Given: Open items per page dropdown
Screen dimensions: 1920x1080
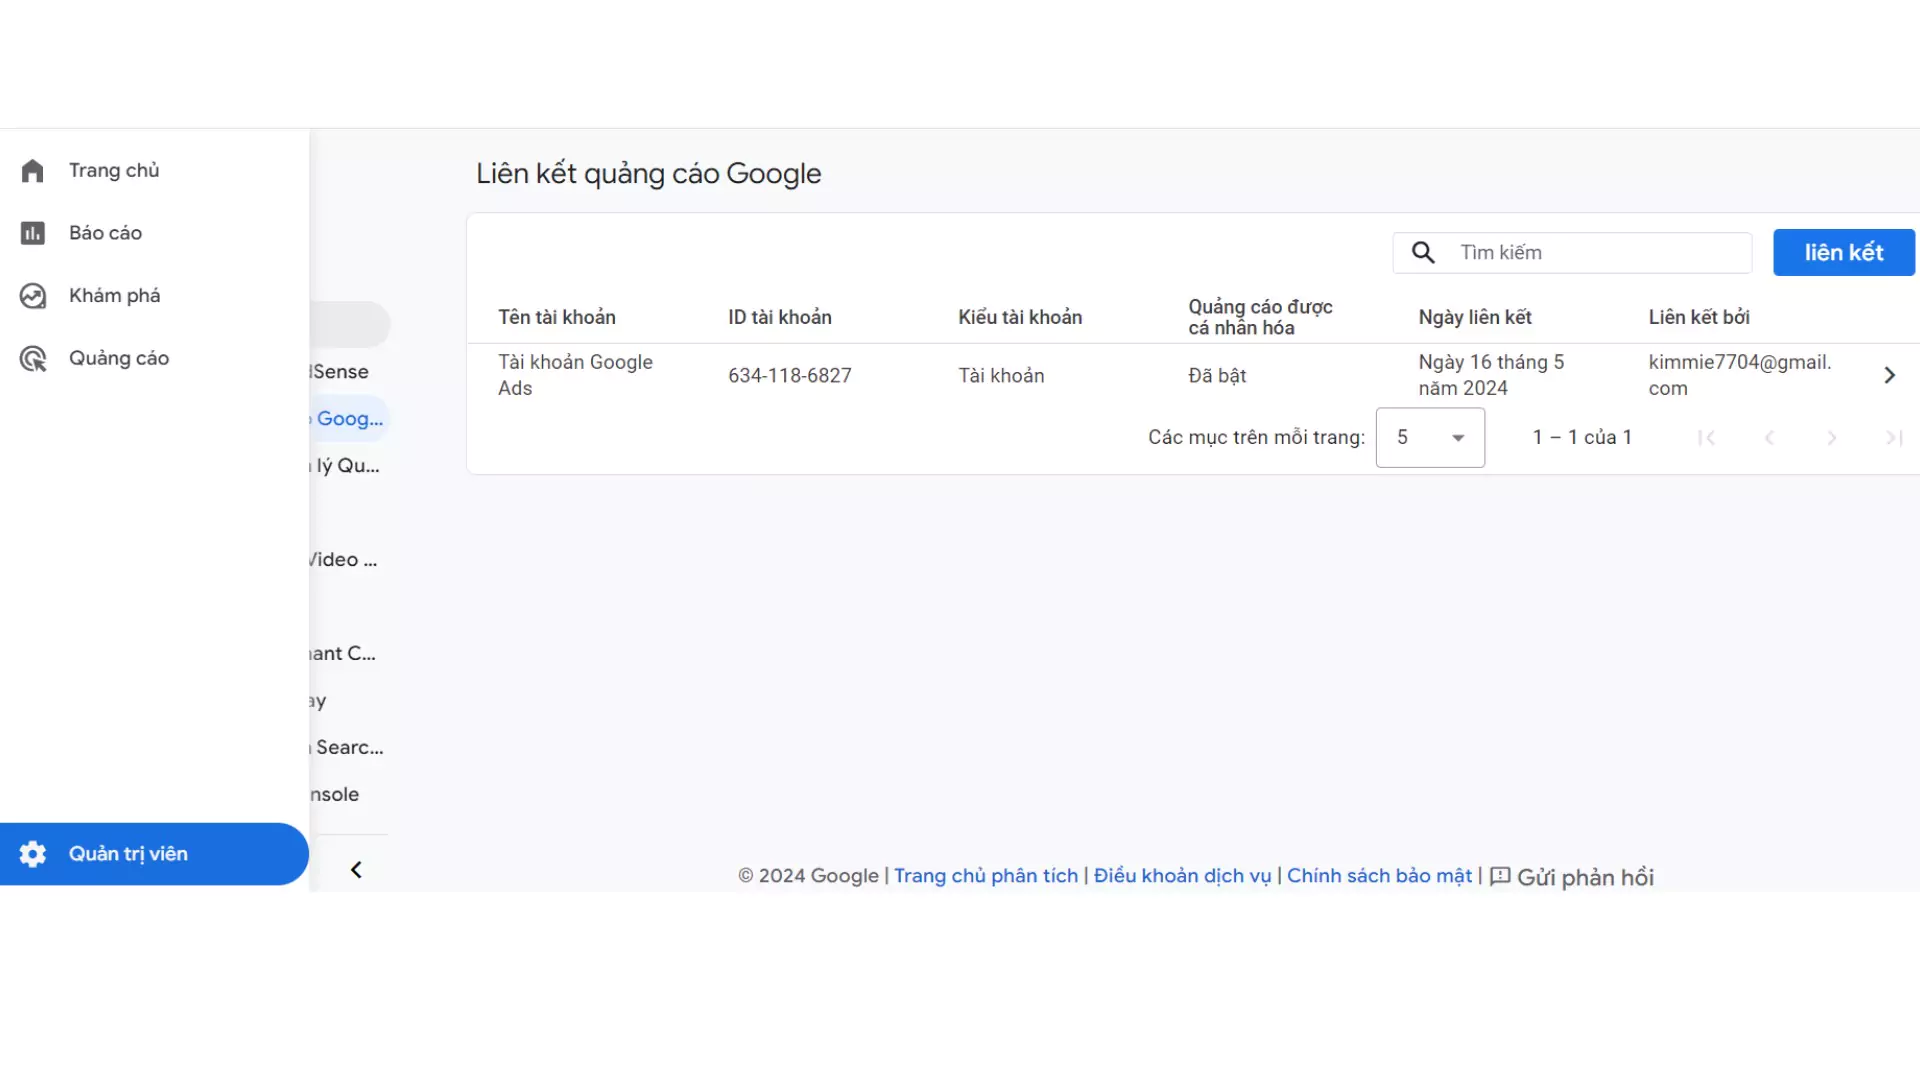Looking at the screenshot, I should coord(1430,438).
